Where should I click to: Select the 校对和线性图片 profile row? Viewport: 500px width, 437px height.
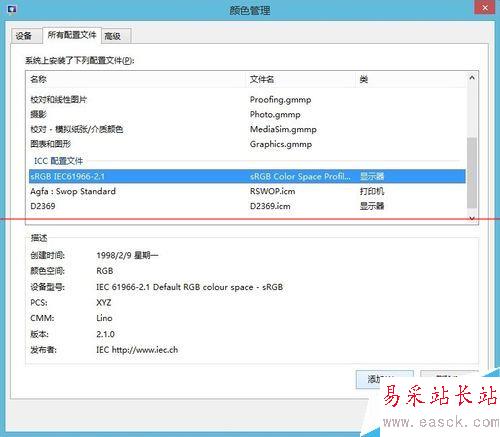(247, 99)
